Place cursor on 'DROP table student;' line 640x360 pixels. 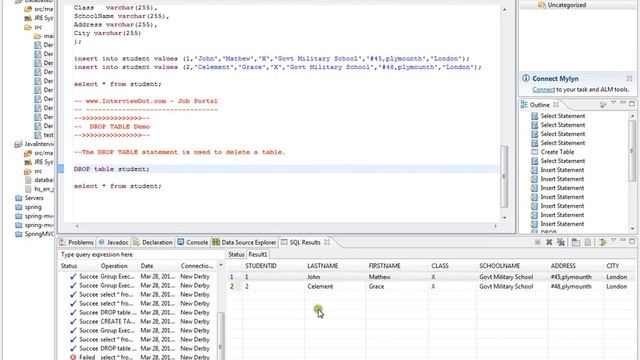(111, 169)
